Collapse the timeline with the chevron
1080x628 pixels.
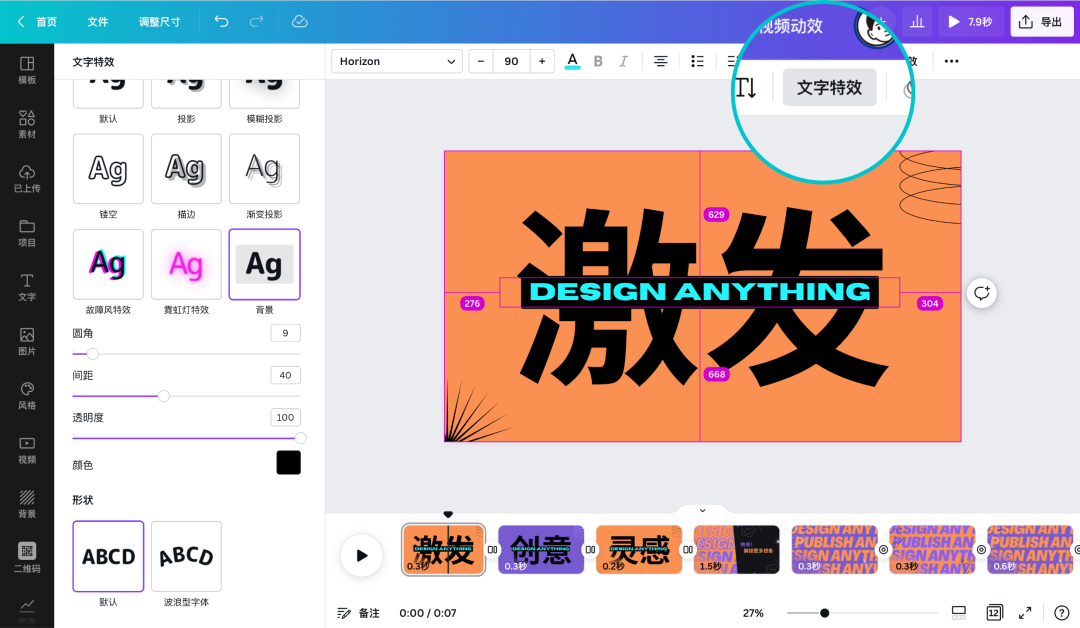(x=703, y=510)
